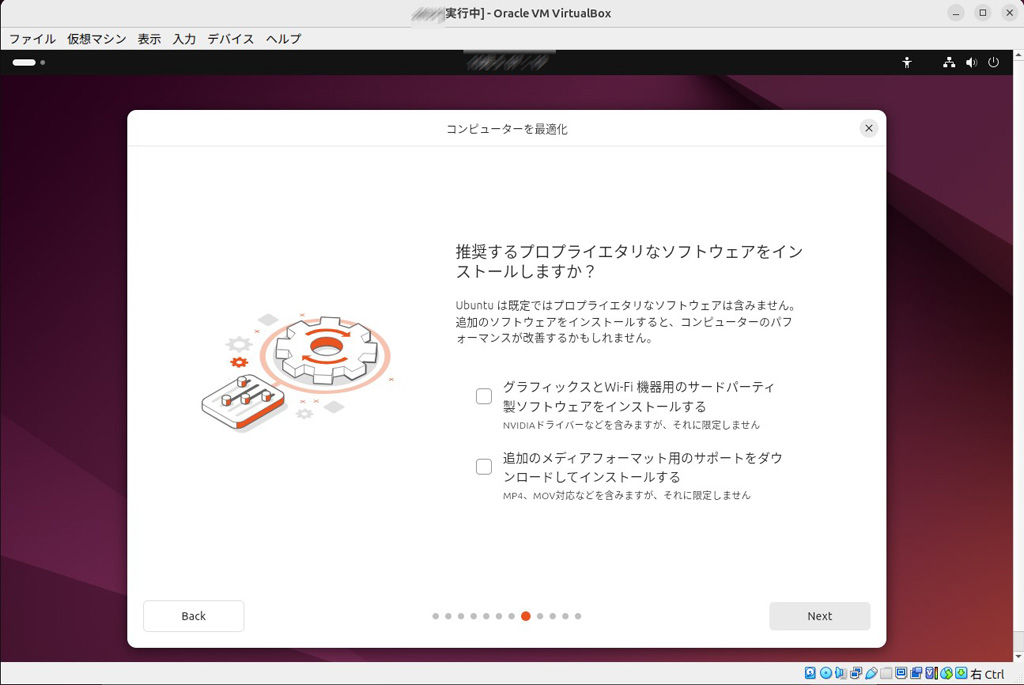Open the ファイル menu
Viewport: 1024px width, 685px height.
tap(32, 39)
